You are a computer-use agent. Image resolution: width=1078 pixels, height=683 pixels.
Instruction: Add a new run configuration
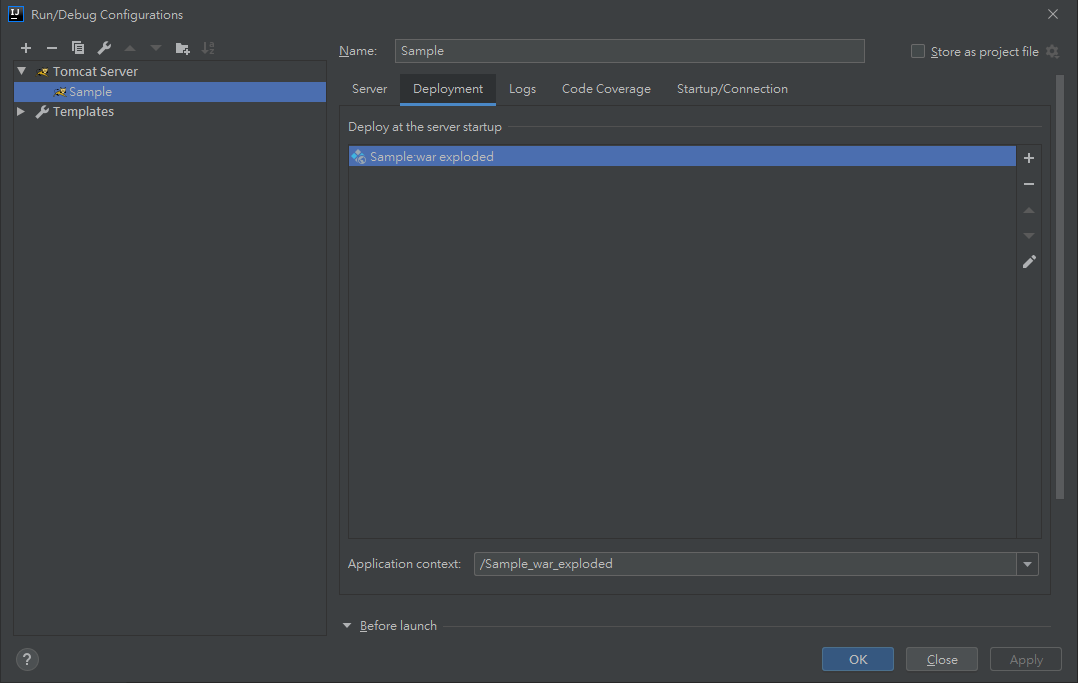coord(25,47)
